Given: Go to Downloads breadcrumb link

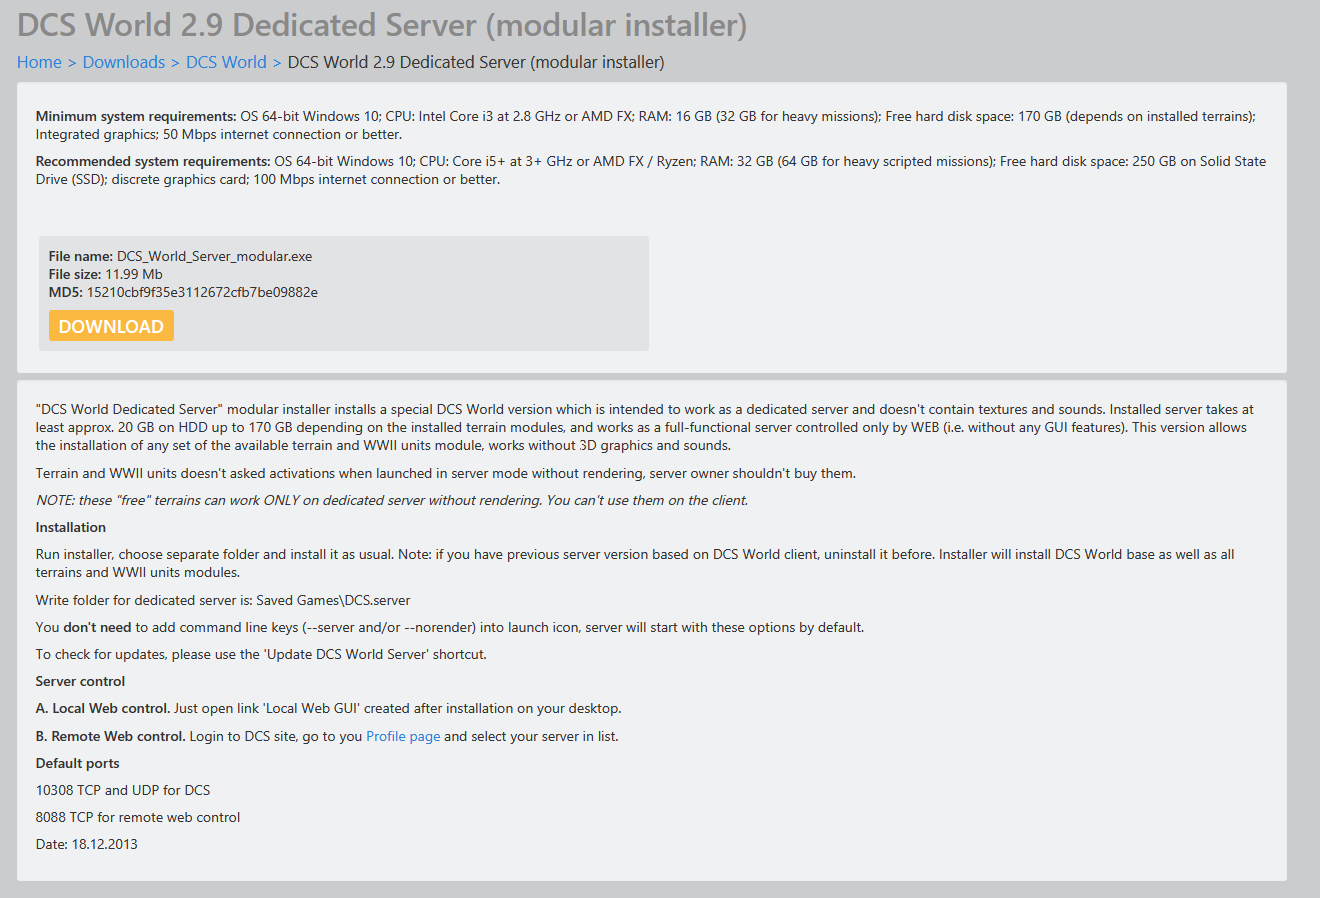Looking at the screenshot, I should 124,62.
